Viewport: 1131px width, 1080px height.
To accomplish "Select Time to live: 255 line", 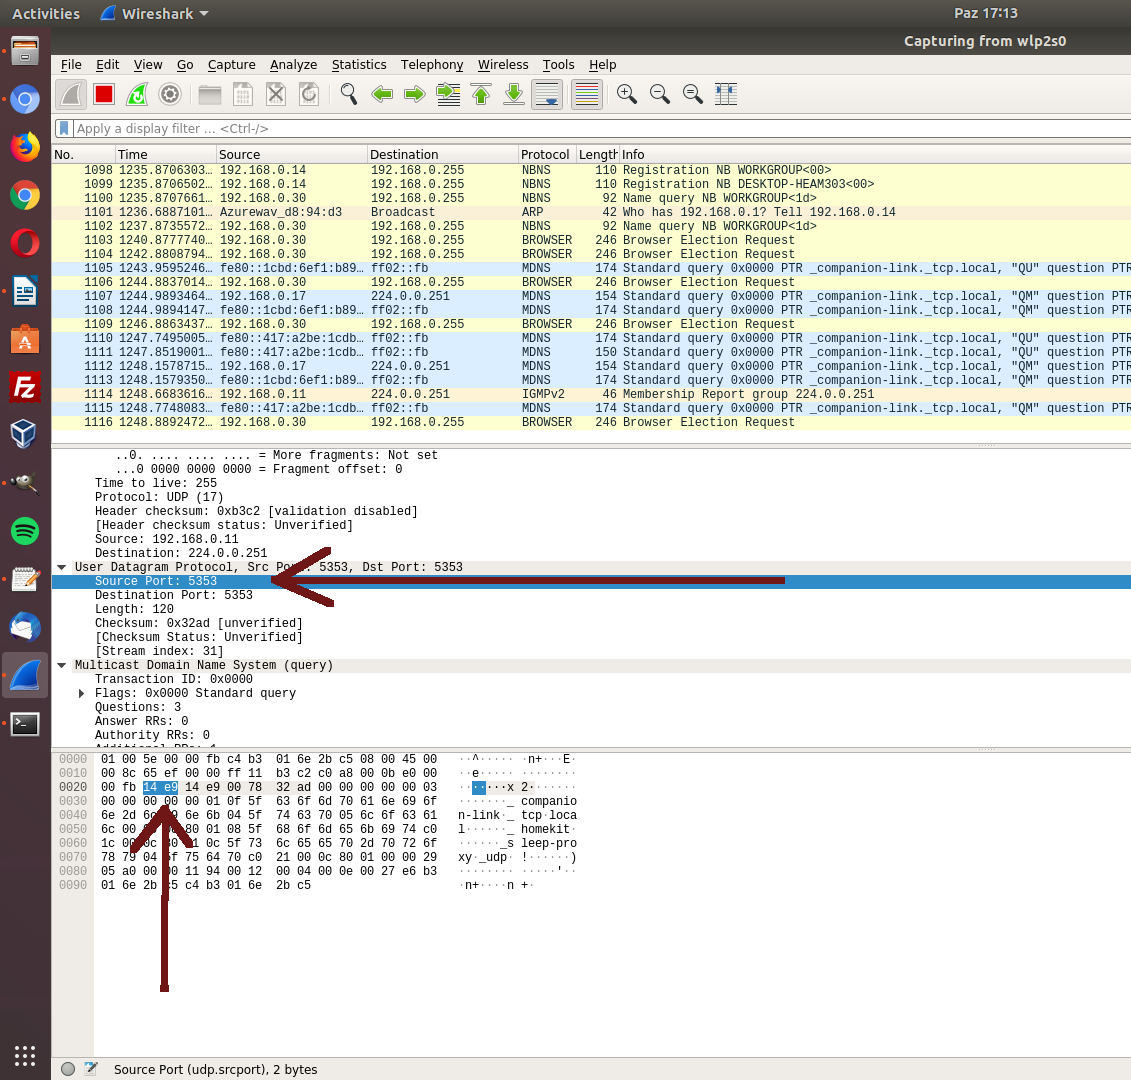I will [156, 483].
